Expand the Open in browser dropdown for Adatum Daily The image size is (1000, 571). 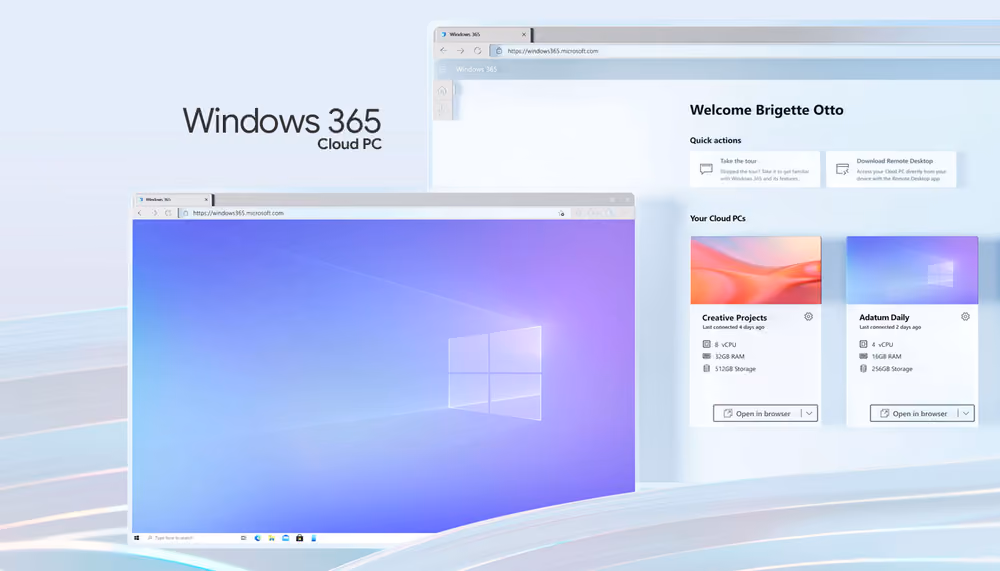tap(966, 413)
